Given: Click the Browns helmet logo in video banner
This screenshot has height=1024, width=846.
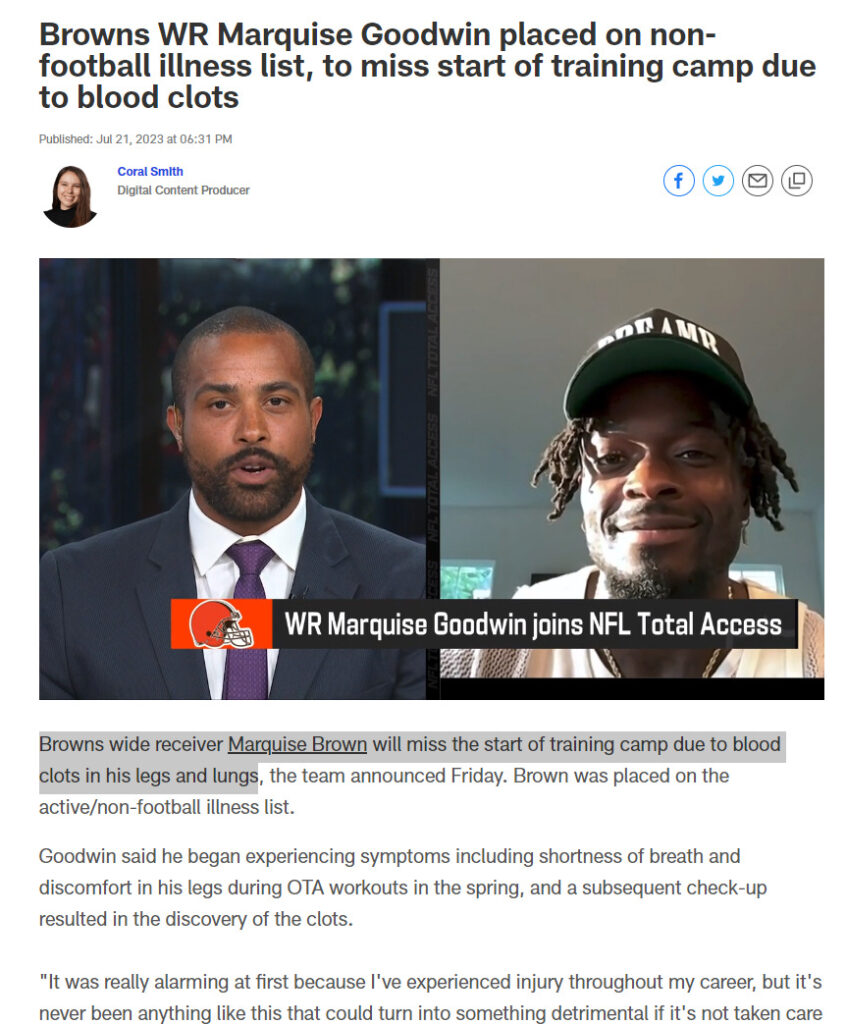Looking at the screenshot, I should 221,624.
